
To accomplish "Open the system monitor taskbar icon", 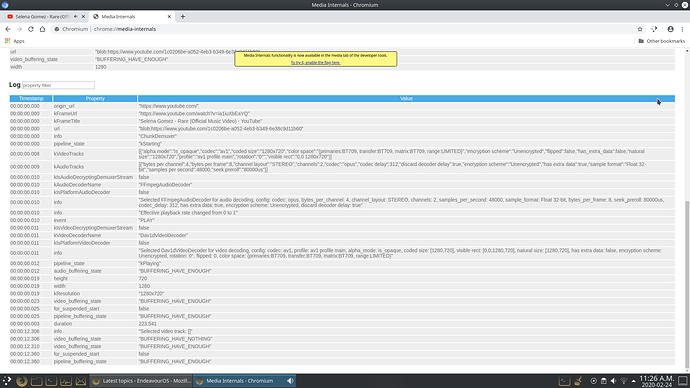I will 66,381.
